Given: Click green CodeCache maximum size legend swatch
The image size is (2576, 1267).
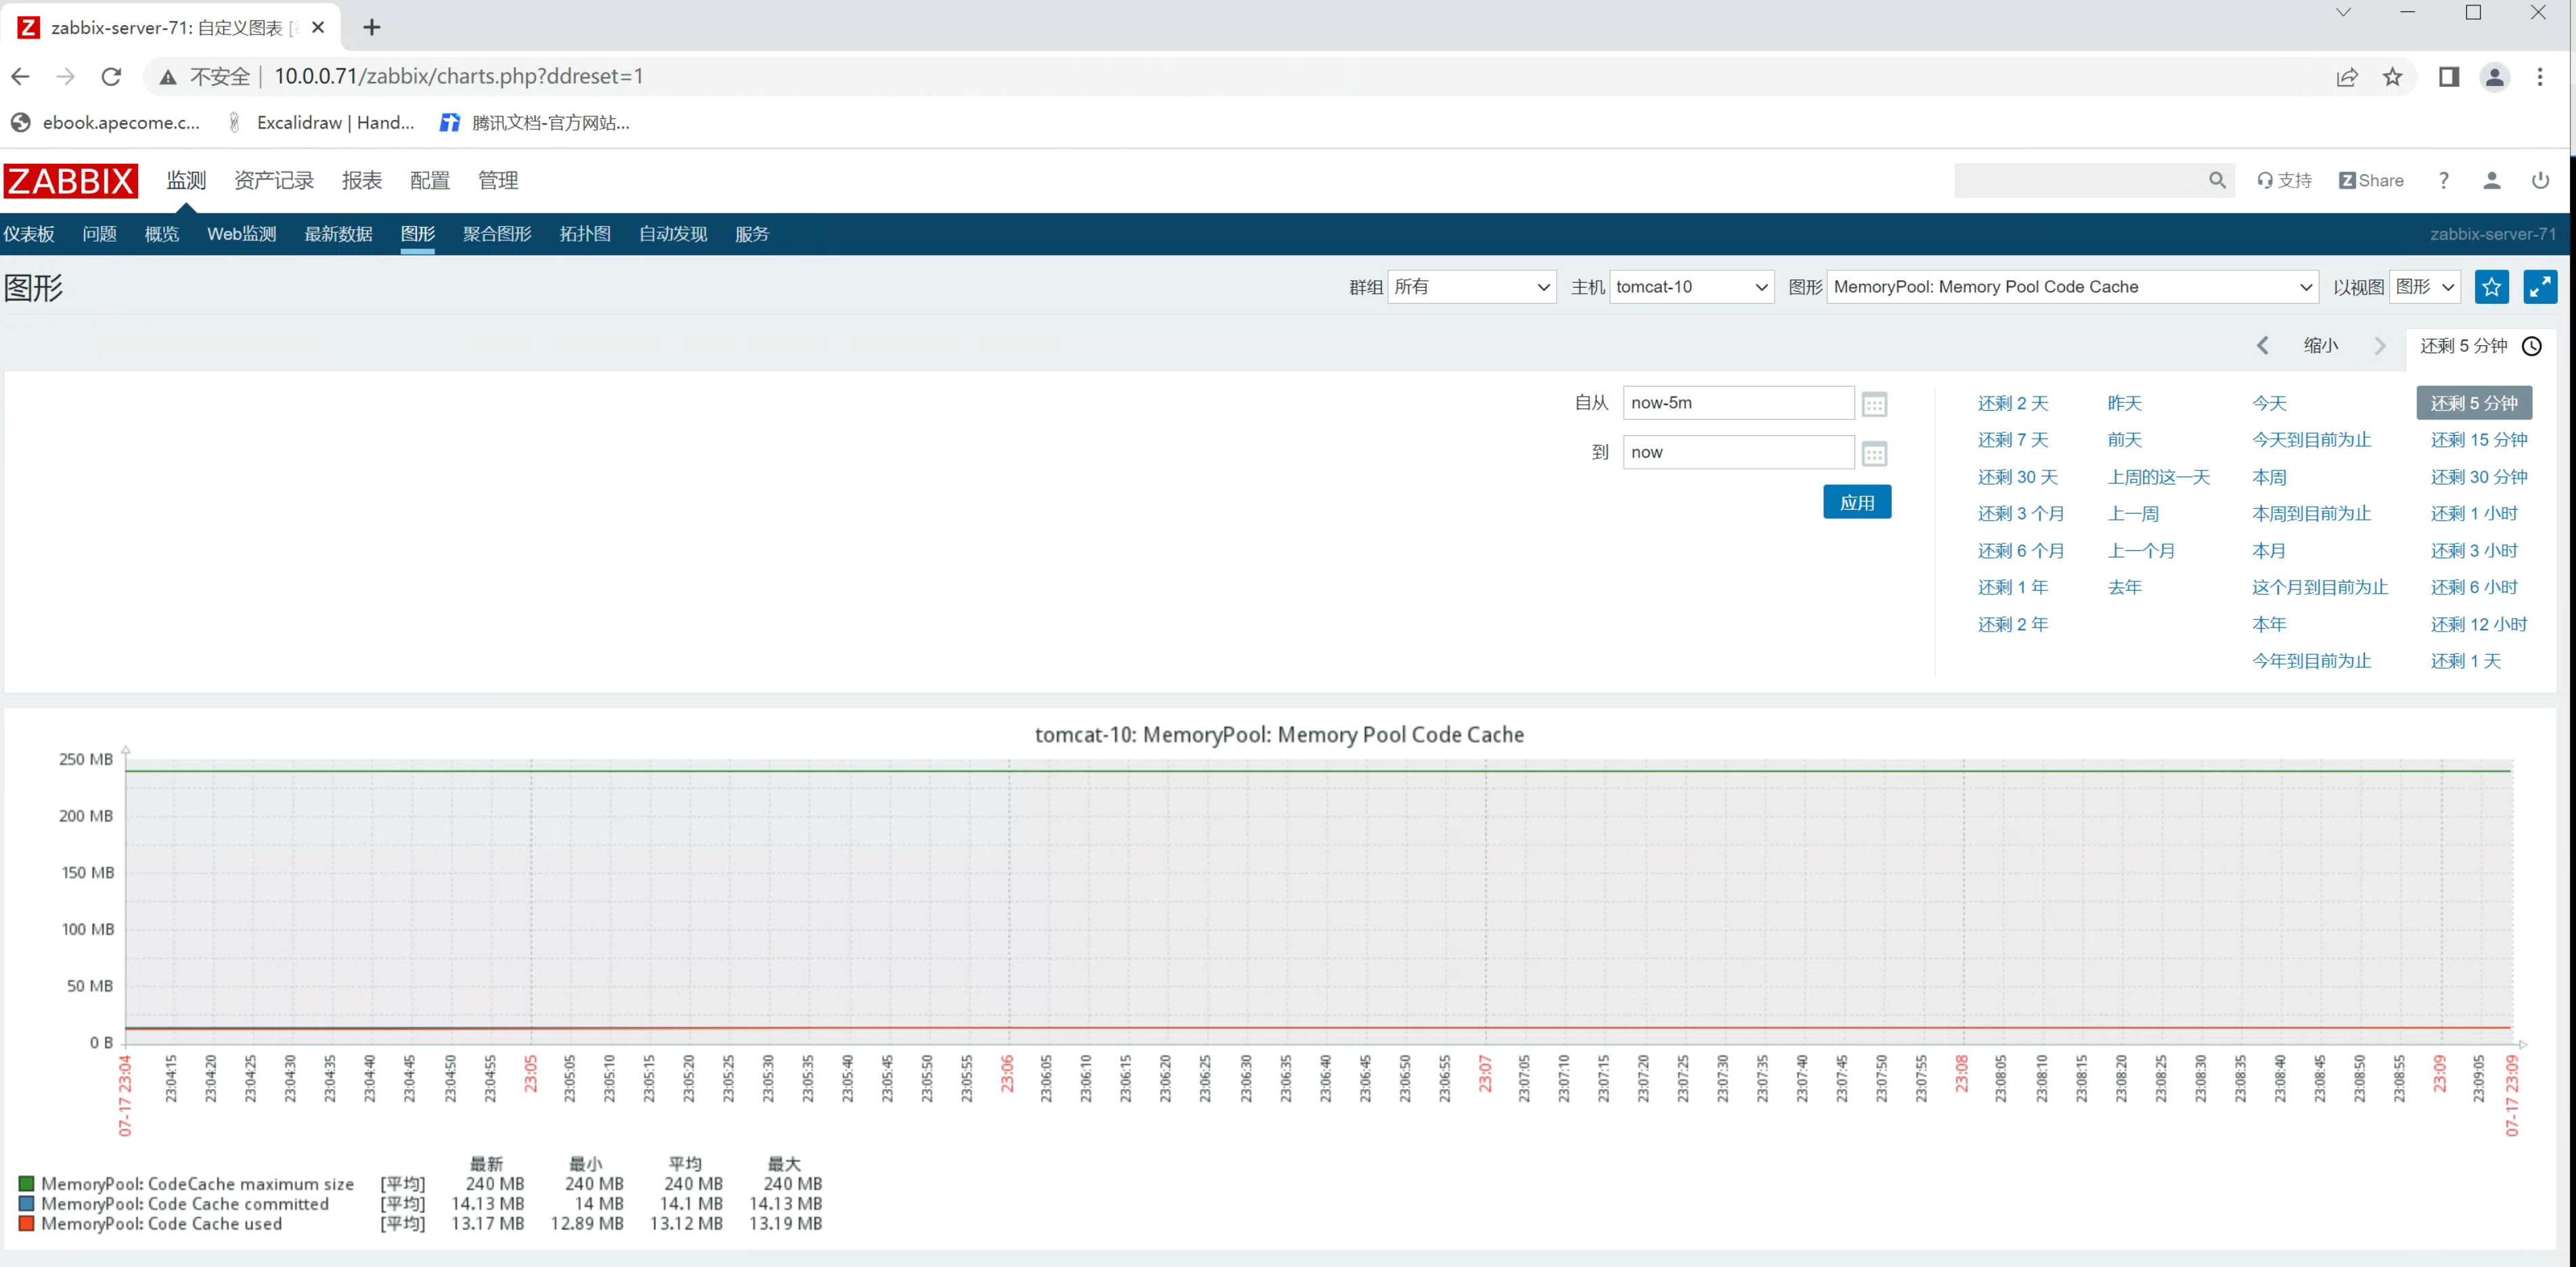Looking at the screenshot, I should pos(27,1184).
